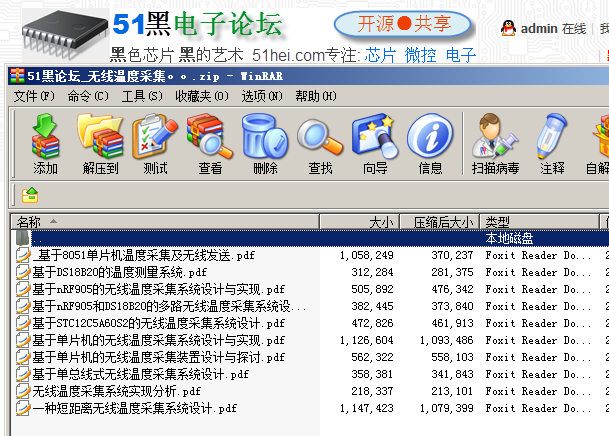Click the 51黑电子论坛 site title
Screen dimensions: 609x436
197,24
